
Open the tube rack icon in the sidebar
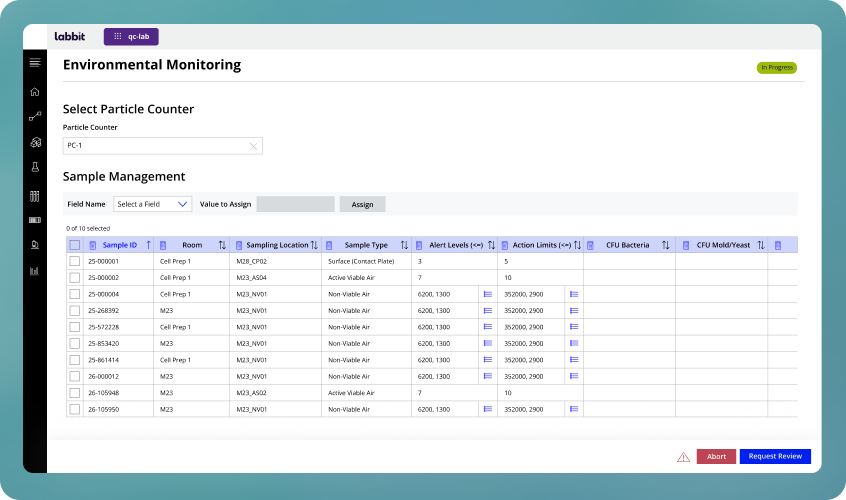point(35,196)
